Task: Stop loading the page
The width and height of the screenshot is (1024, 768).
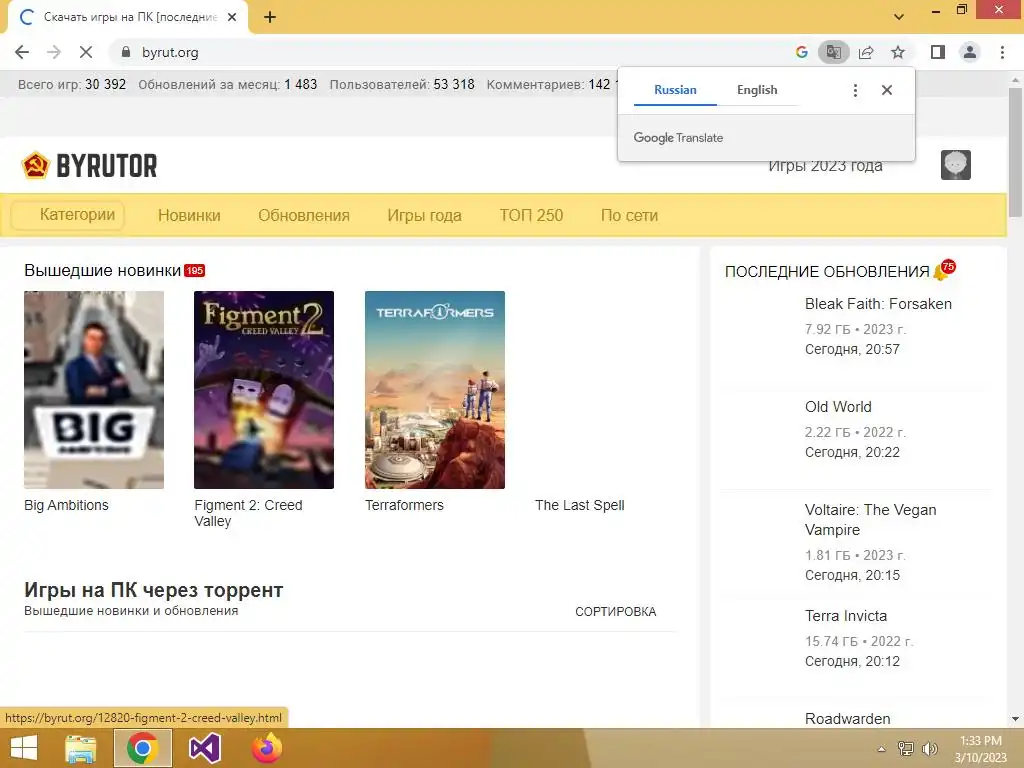Action: (x=86, y=52)
